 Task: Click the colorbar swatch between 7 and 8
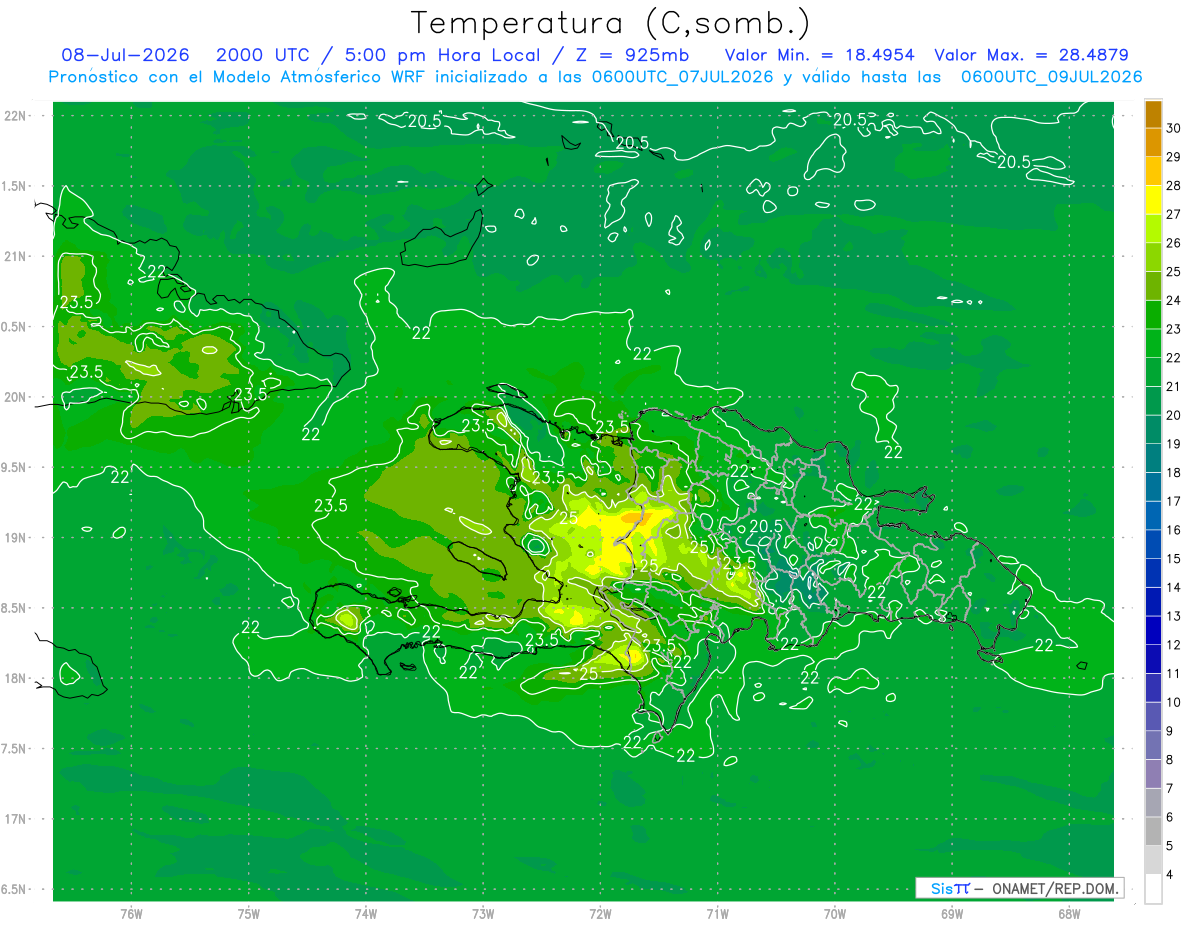(x=1153, y=774)
